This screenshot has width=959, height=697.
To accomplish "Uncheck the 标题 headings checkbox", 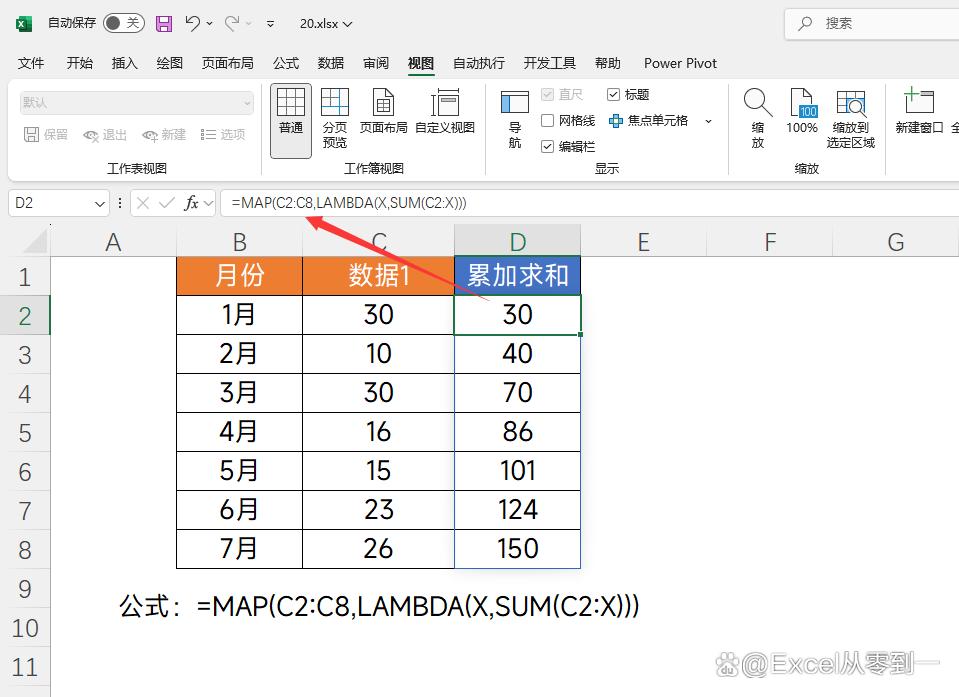I will (613, 95).
